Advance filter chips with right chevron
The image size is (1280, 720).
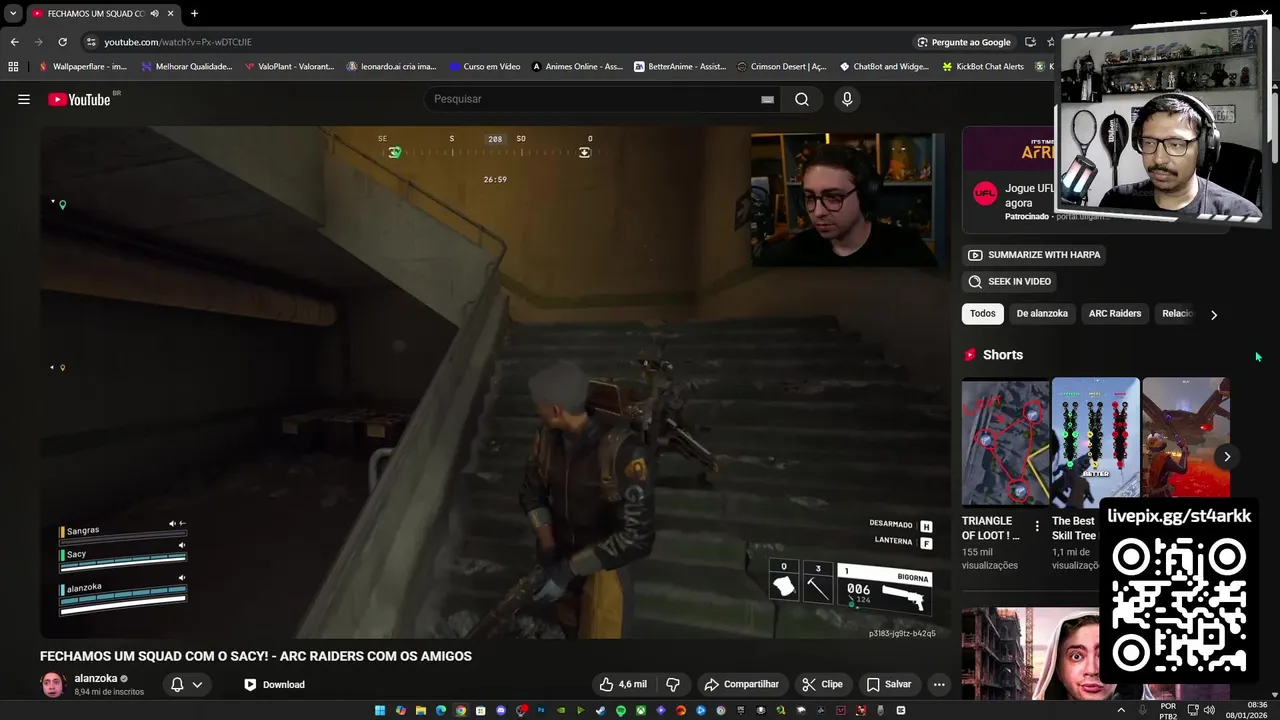pos(1214,315)
